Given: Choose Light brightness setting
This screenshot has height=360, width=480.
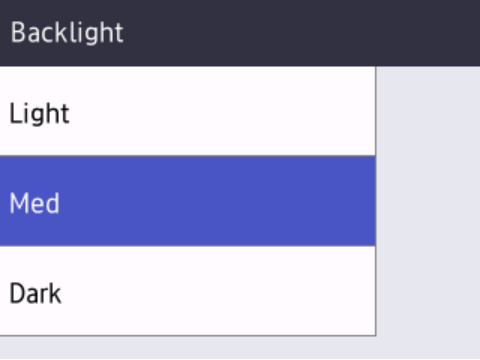Looking at the screenshot, I should 188,111.
